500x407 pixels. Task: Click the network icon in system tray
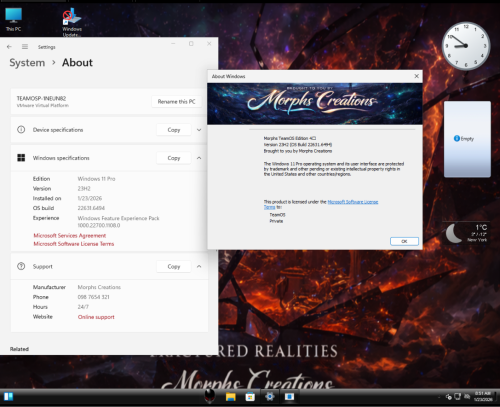[x=457, y=397]
